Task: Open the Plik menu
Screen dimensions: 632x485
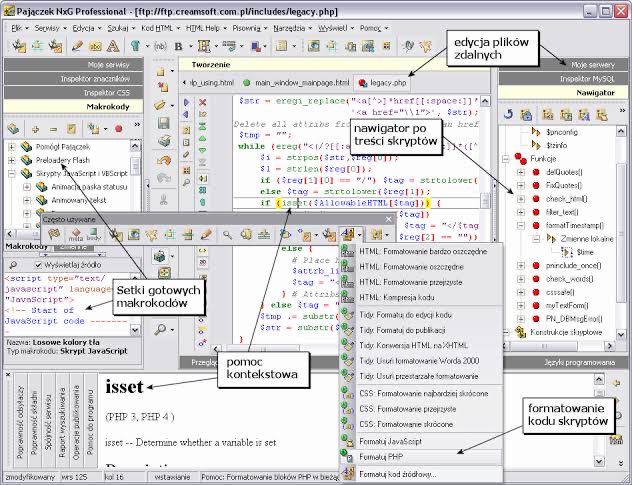Action: pyautogui.click(x=17, y=28)
